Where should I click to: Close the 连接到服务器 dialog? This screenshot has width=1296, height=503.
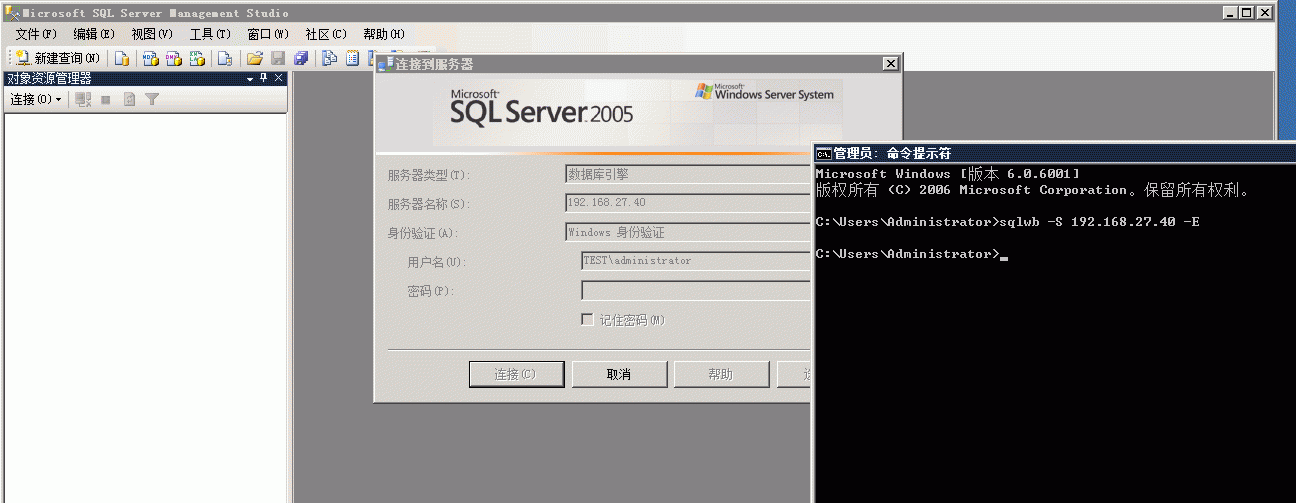(x=890, y=64)
